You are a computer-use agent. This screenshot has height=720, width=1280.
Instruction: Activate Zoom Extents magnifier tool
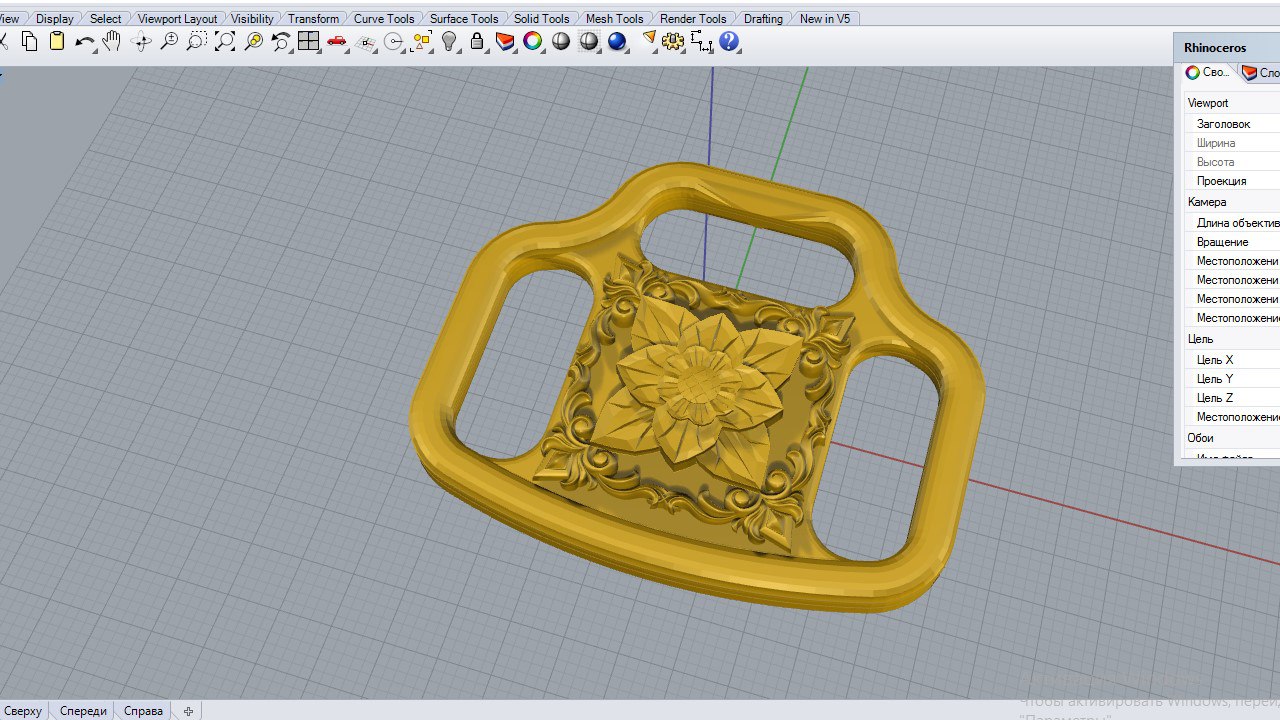click(x=225, y=42)
